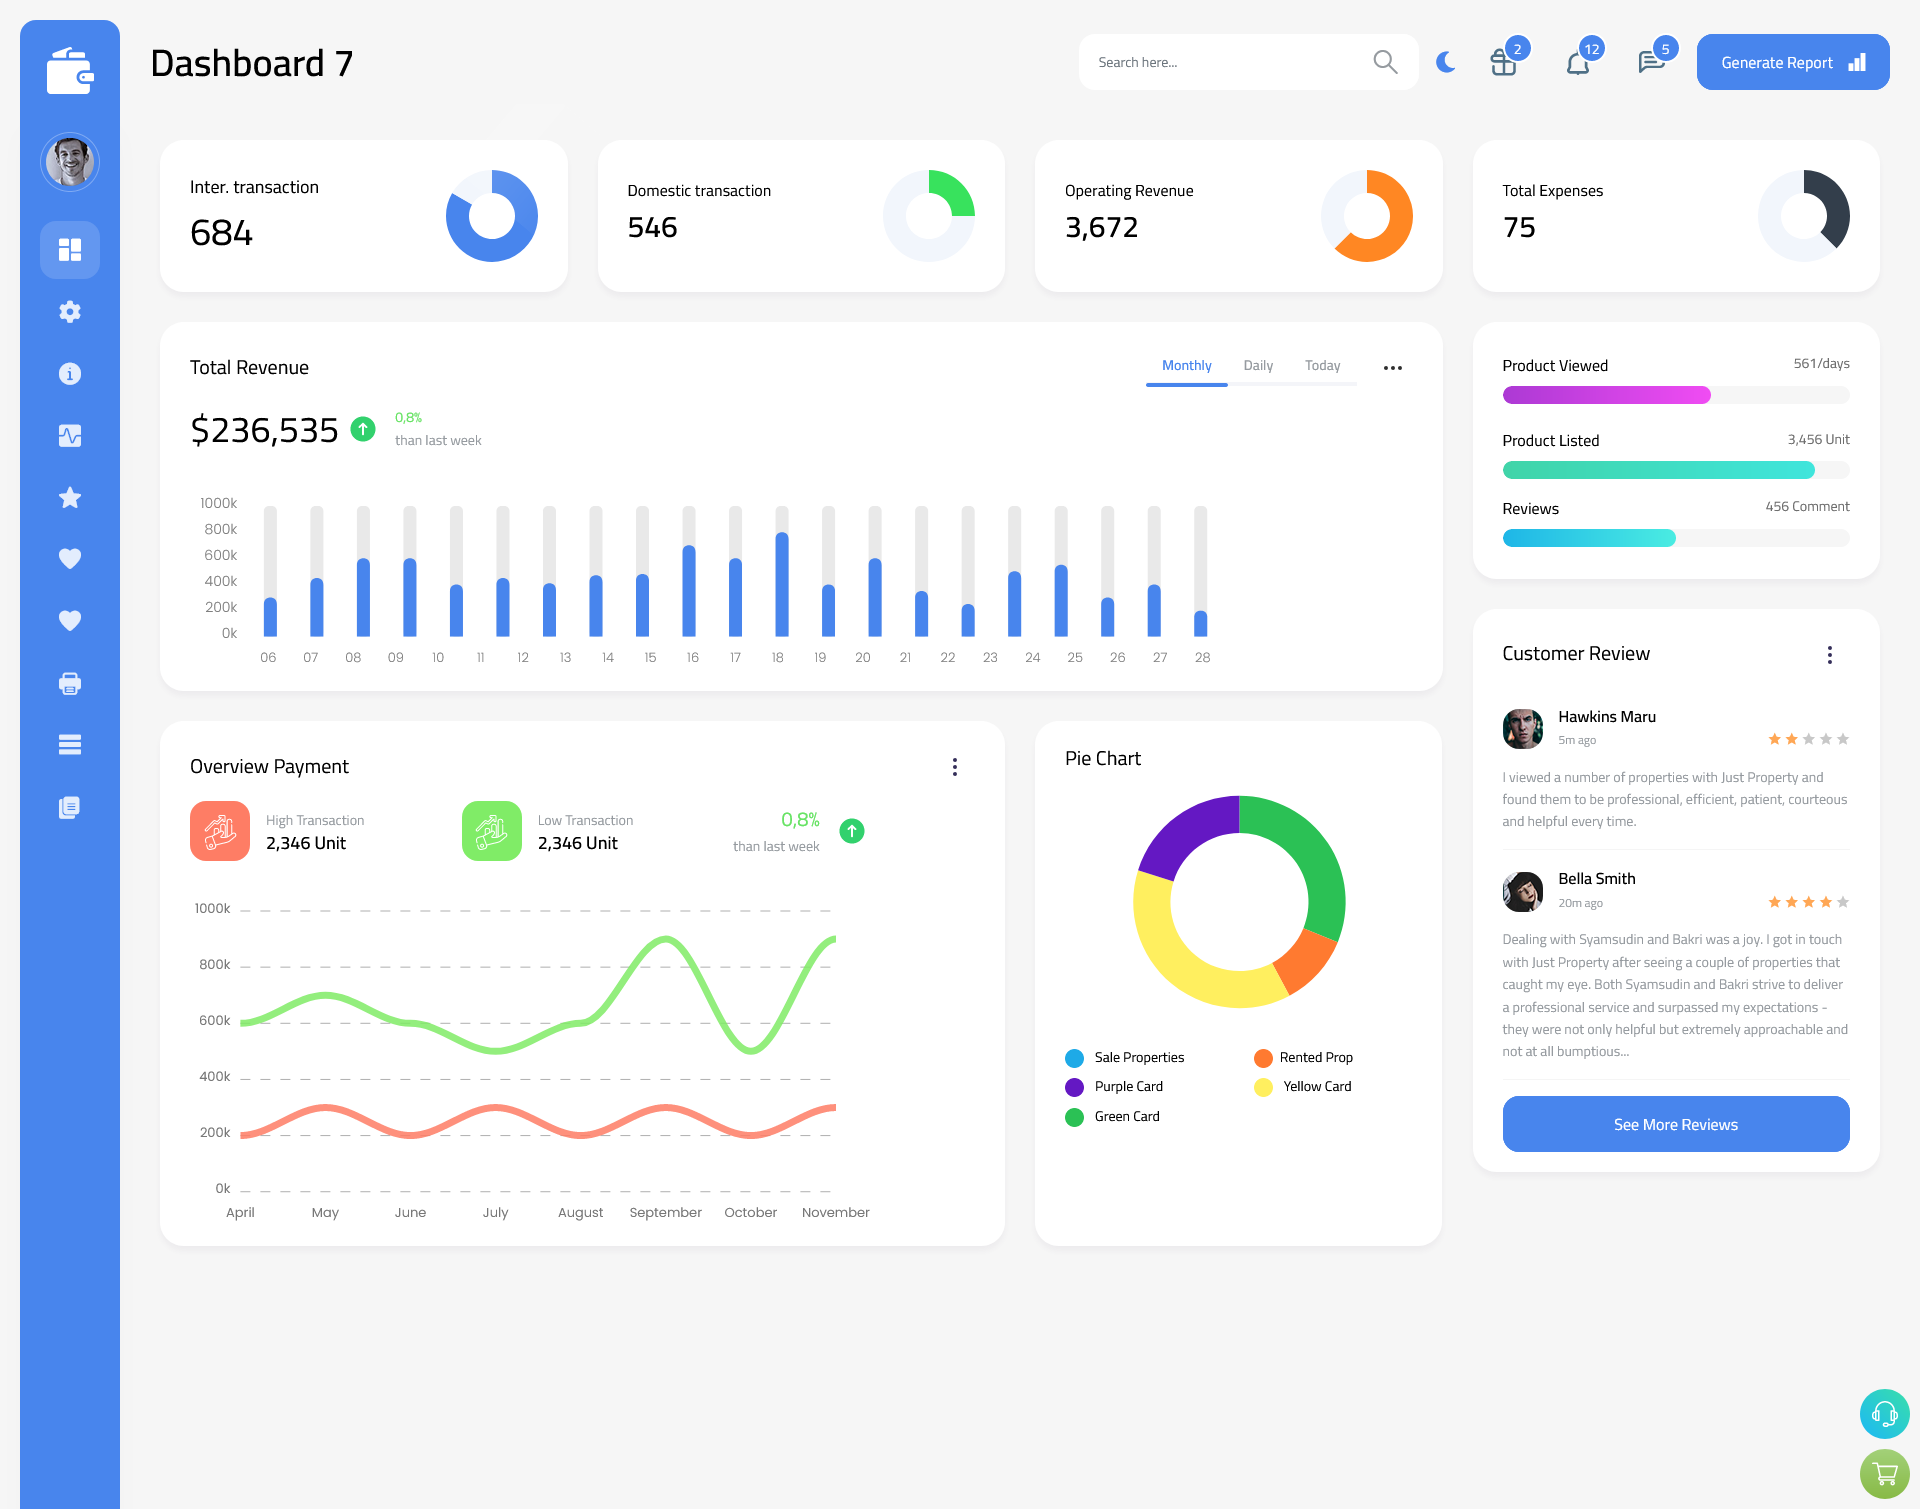Open the list/menu icon in sidebar
1920x1509 pixels.
pyautogui.click(x=70, y=745)
